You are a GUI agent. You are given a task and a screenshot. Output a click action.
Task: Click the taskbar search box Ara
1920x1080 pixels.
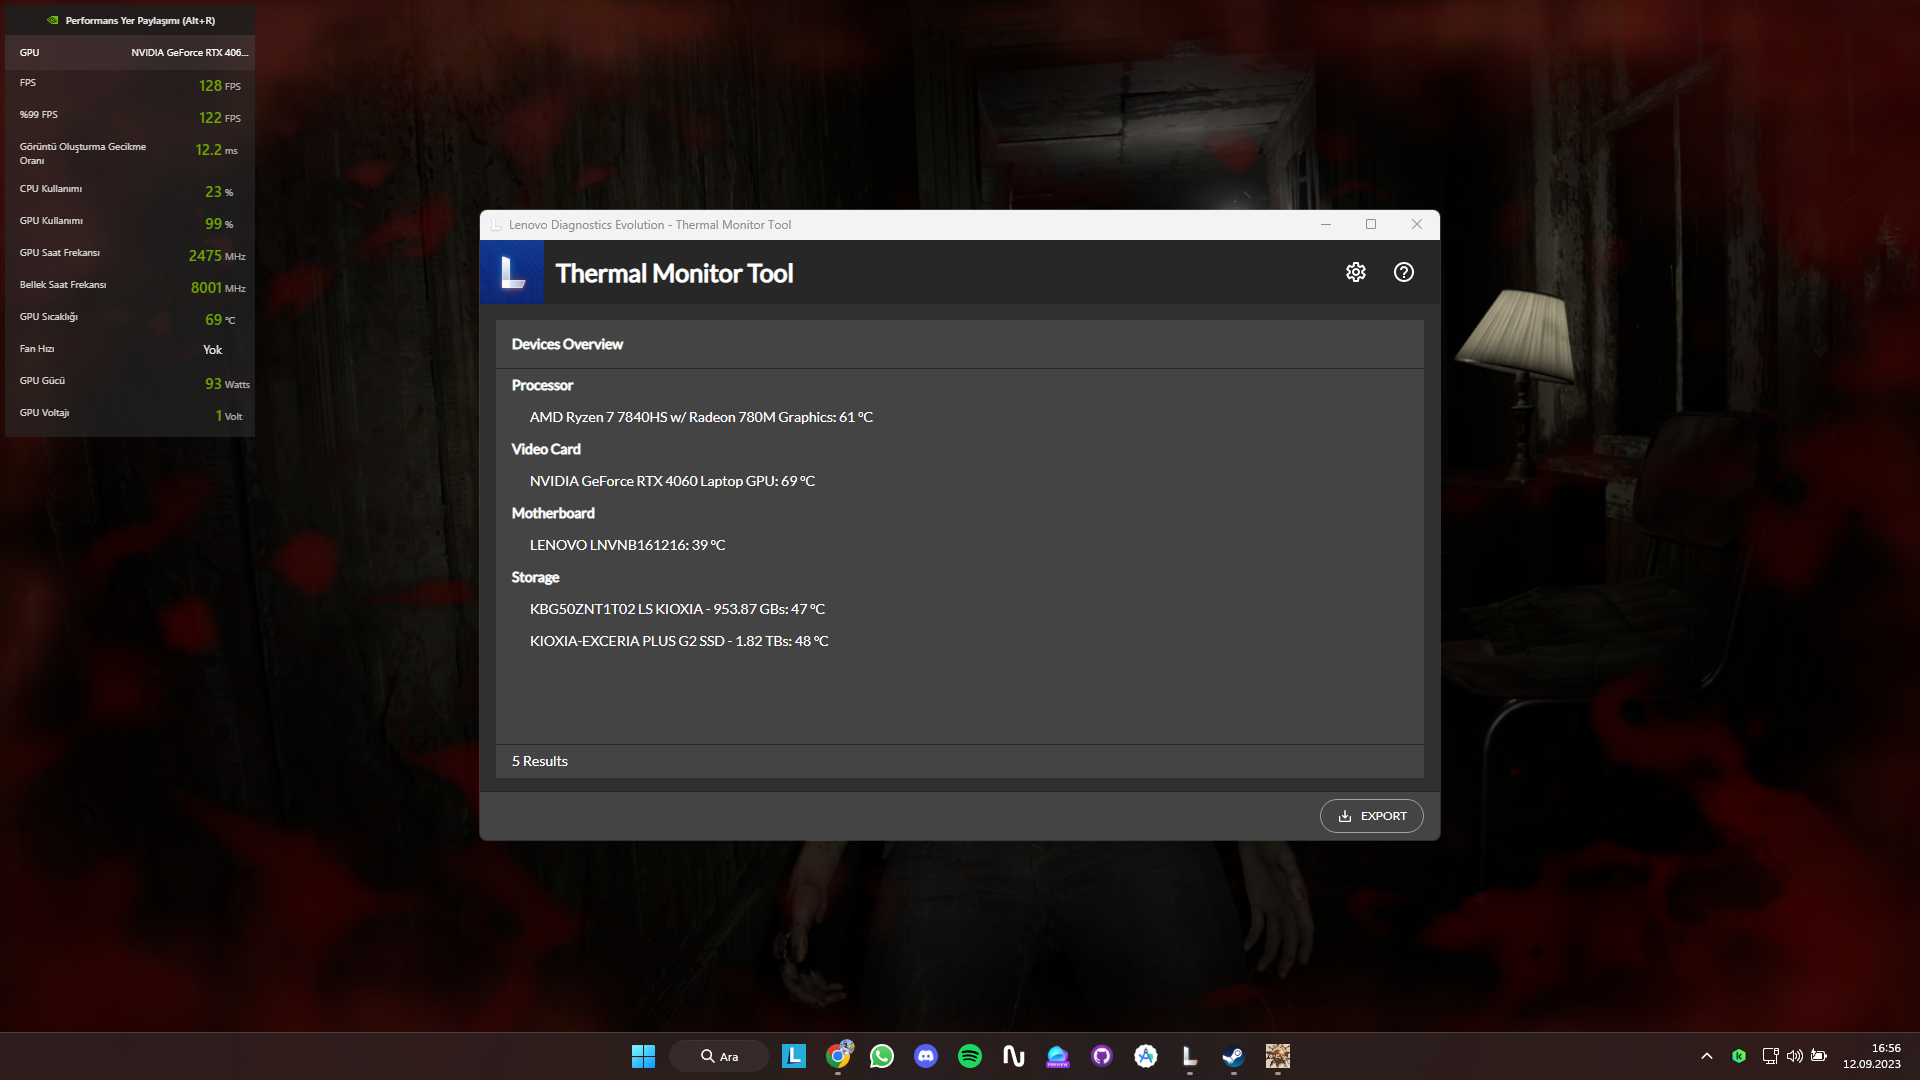[x=719, y=1056]
